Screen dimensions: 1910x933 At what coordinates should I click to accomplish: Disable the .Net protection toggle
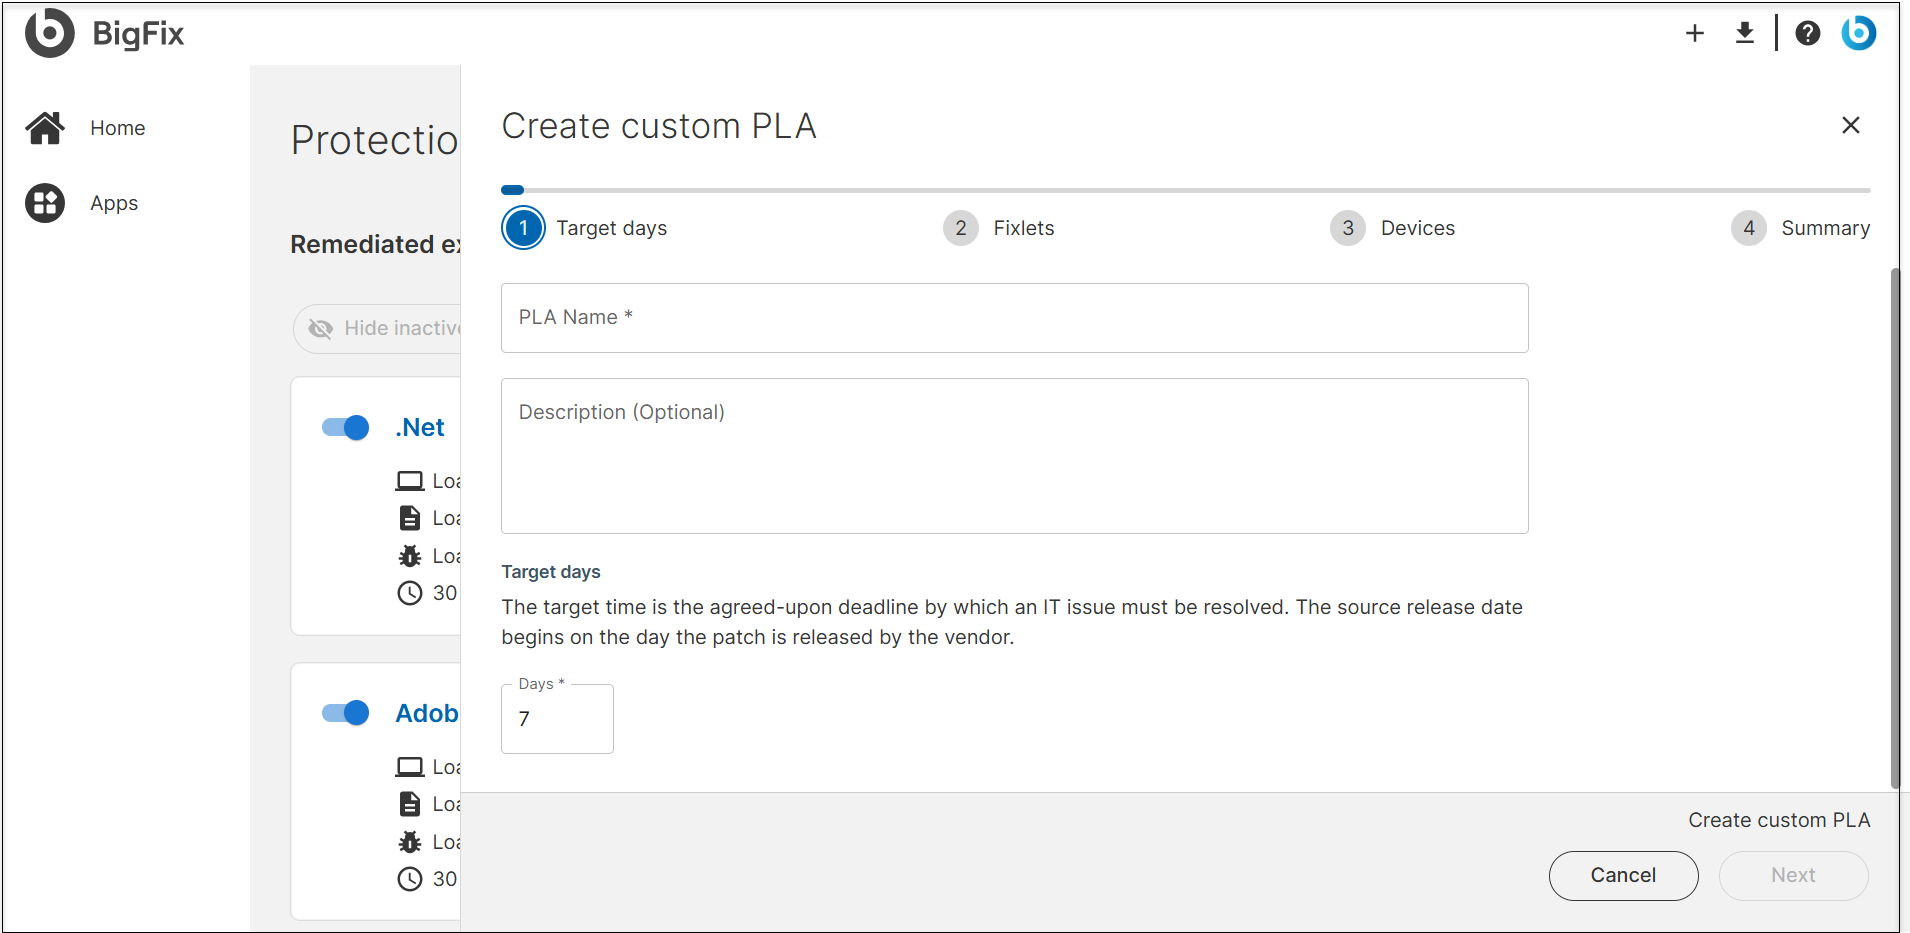click(x=344, y=427)
